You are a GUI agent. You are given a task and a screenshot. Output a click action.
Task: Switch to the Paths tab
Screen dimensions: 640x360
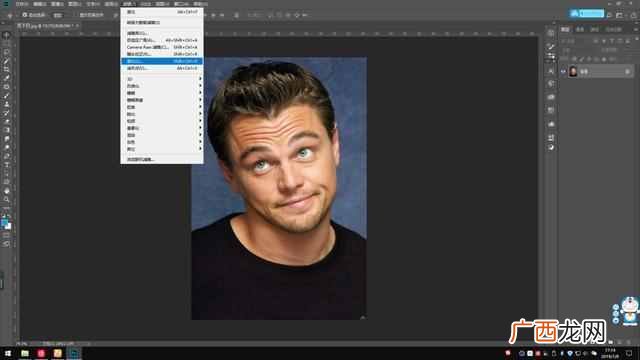tap(594, 29)
